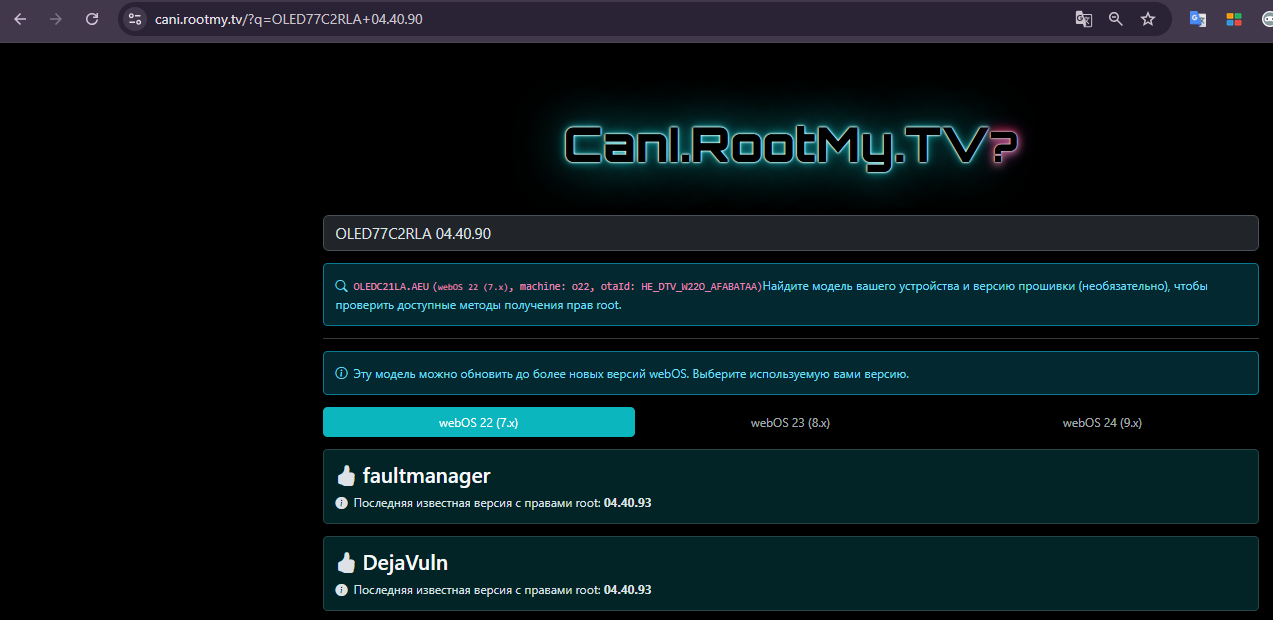The width and height of the screenshot is (1273, 620).
Task: Open the zoom level magnifier icon
Action: [1116, 19]
